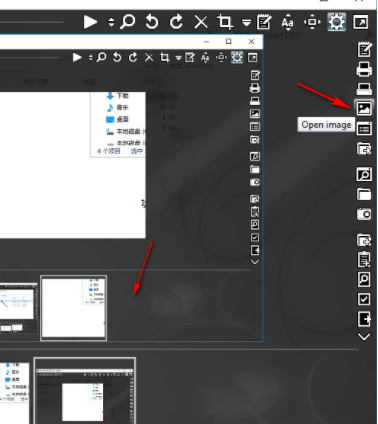Click the scanner icon in the main sidebar
Viewport: 378px width, 424px height.
click(x=364, y=89)
